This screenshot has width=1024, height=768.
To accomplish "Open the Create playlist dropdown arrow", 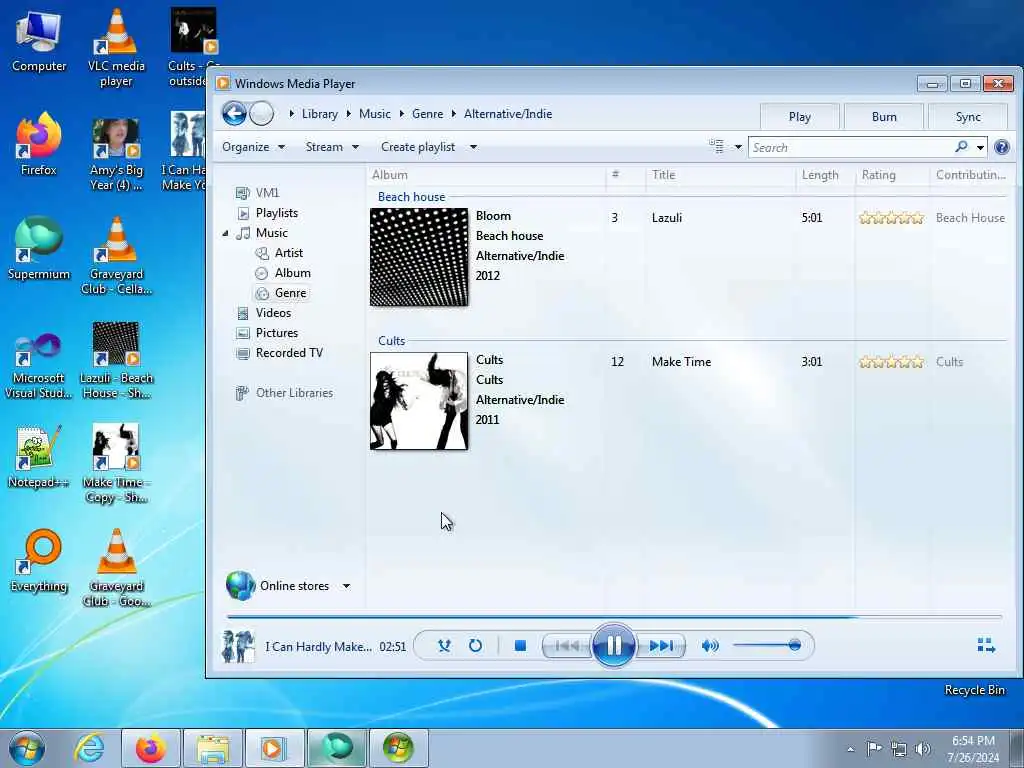I will [x=473, y=147].
